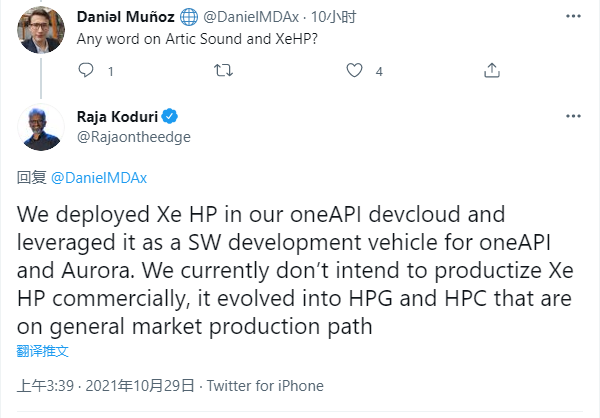Open more options on Raja Koduri's tweet
This screenshot has height=418, width=600.
click(573, 116)
